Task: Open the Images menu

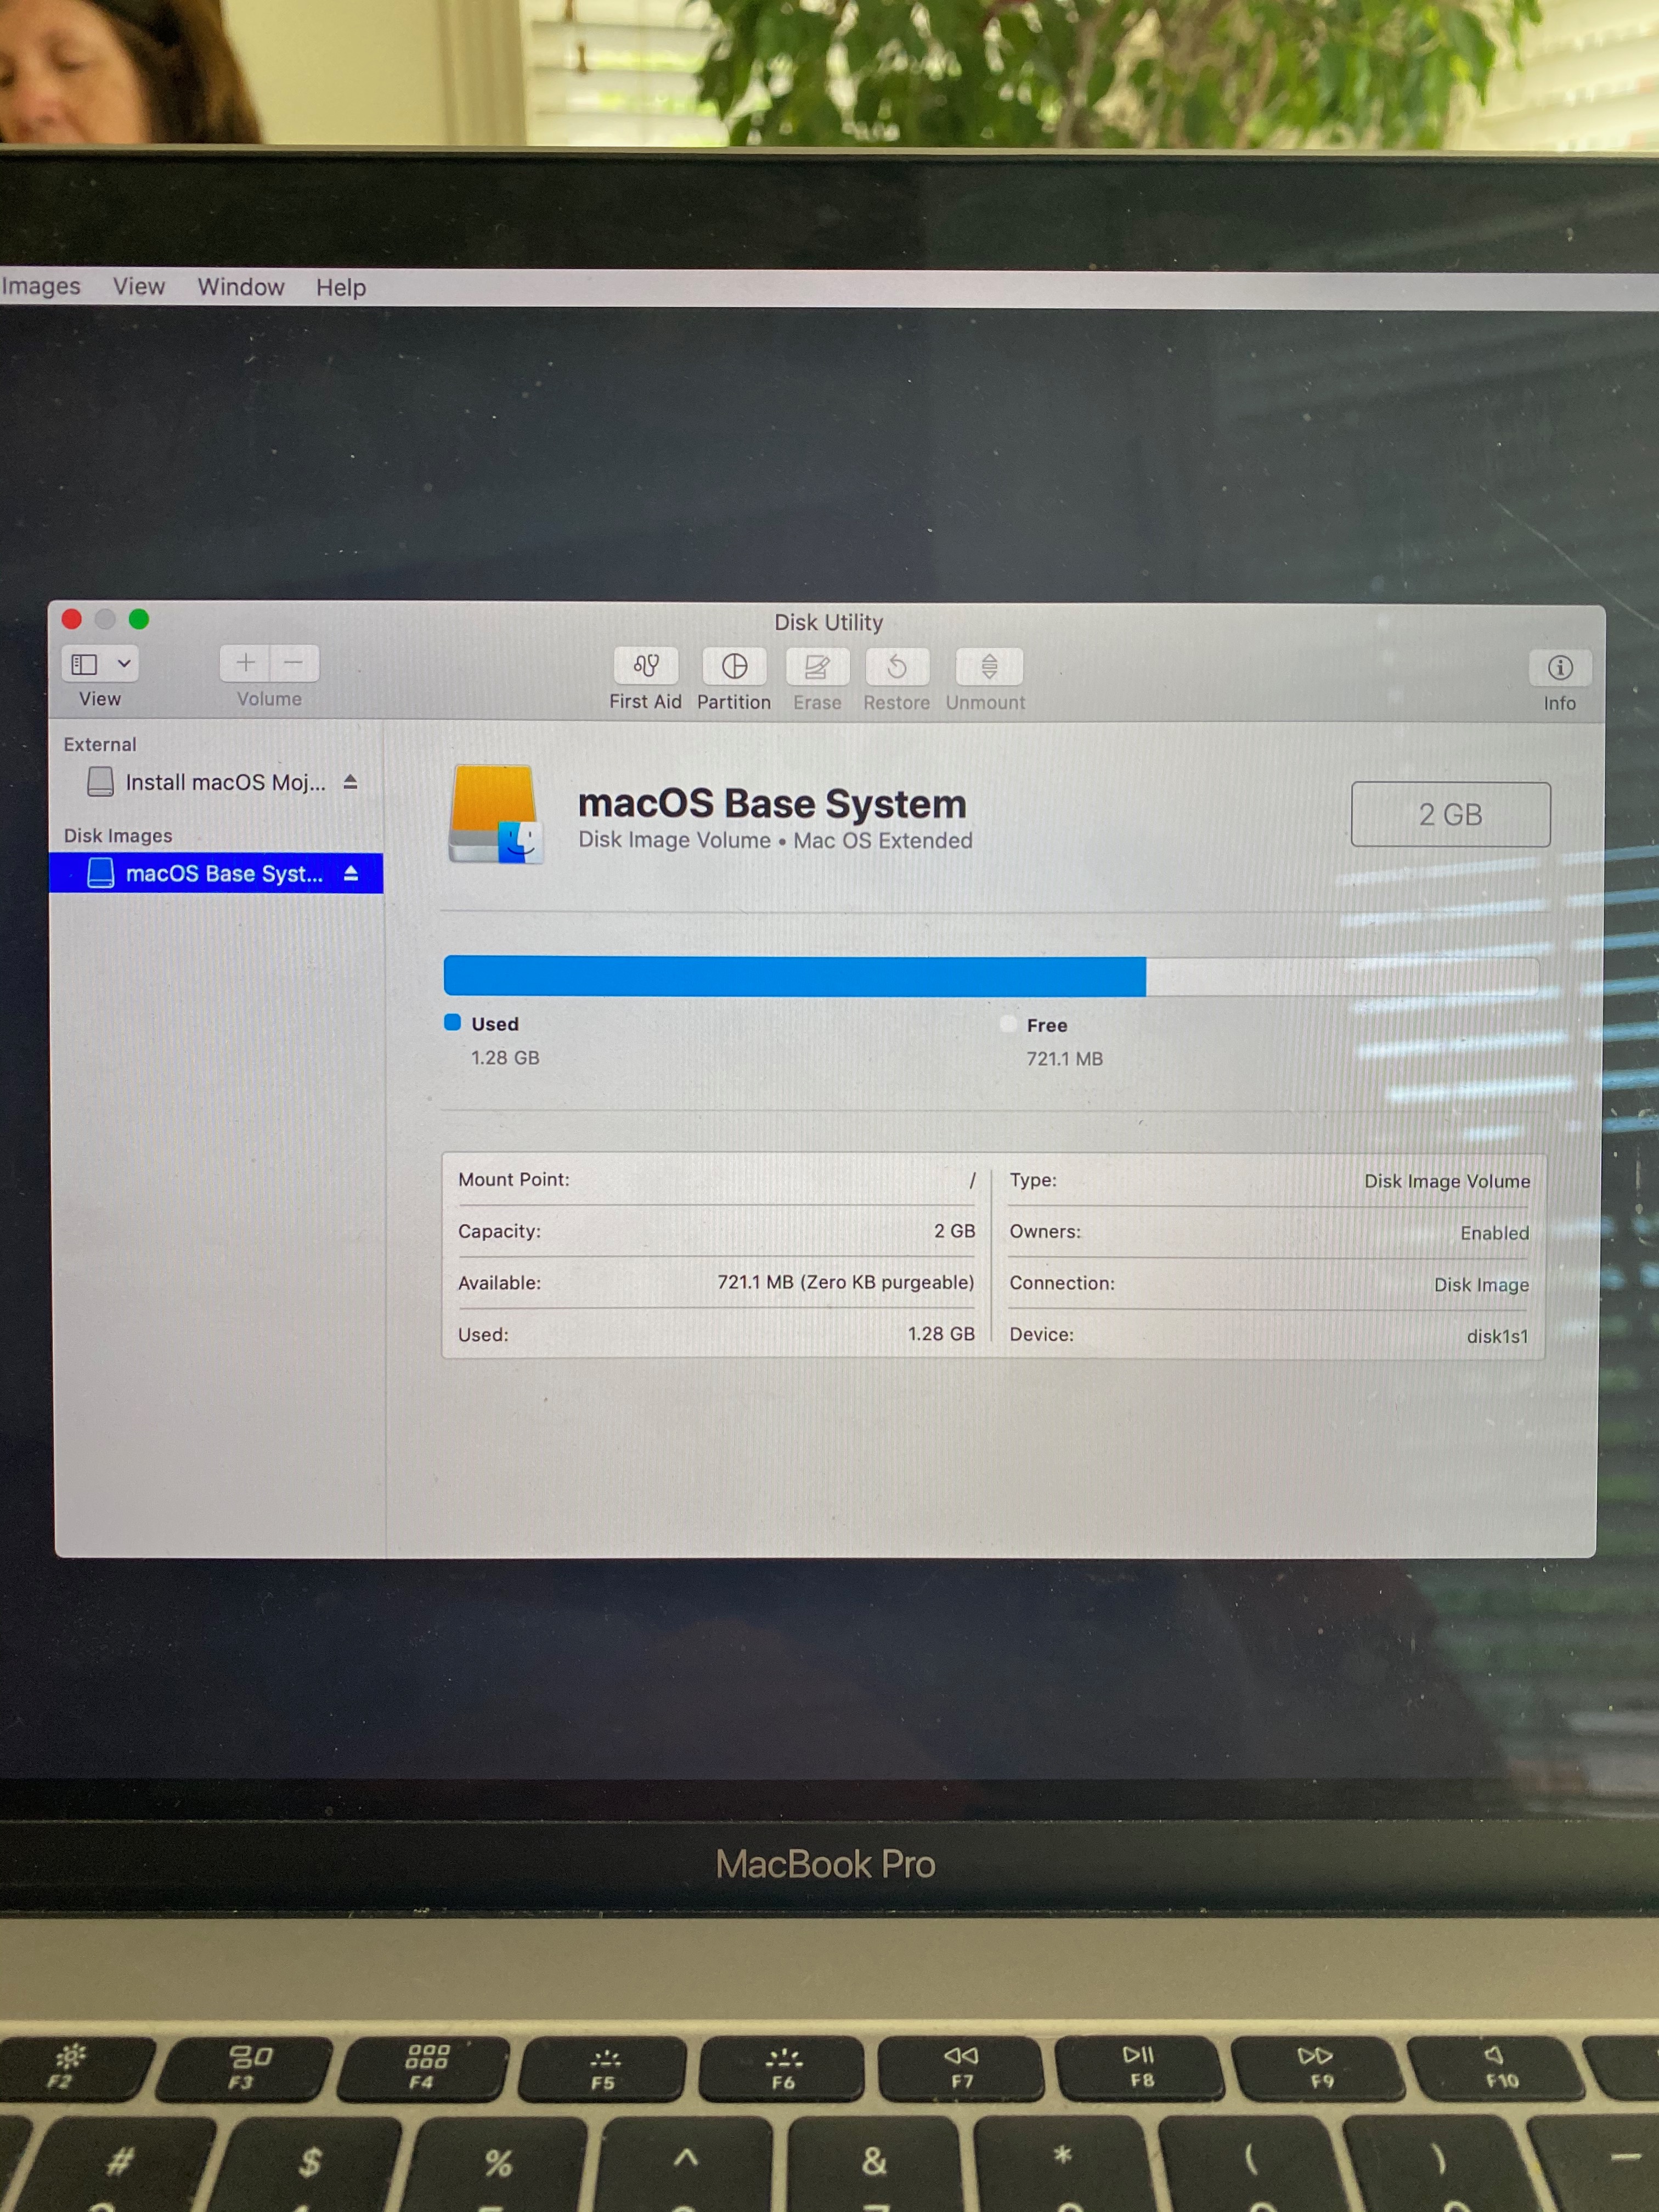Action: point(40,286)
